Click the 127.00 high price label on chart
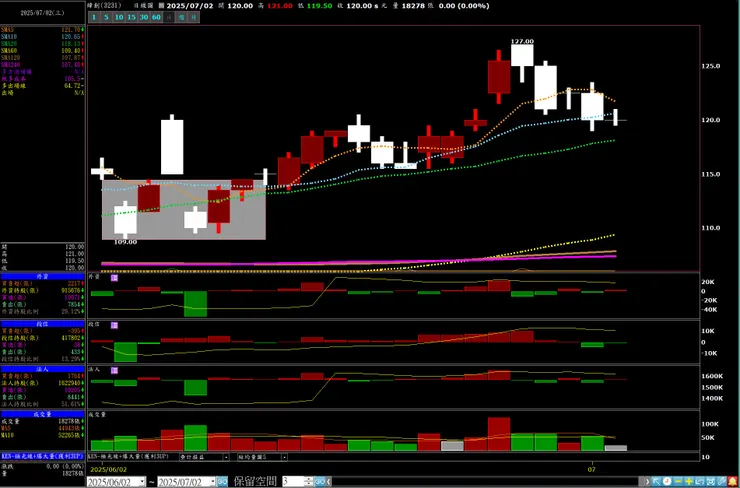The image size is (740, 488). 522,42
